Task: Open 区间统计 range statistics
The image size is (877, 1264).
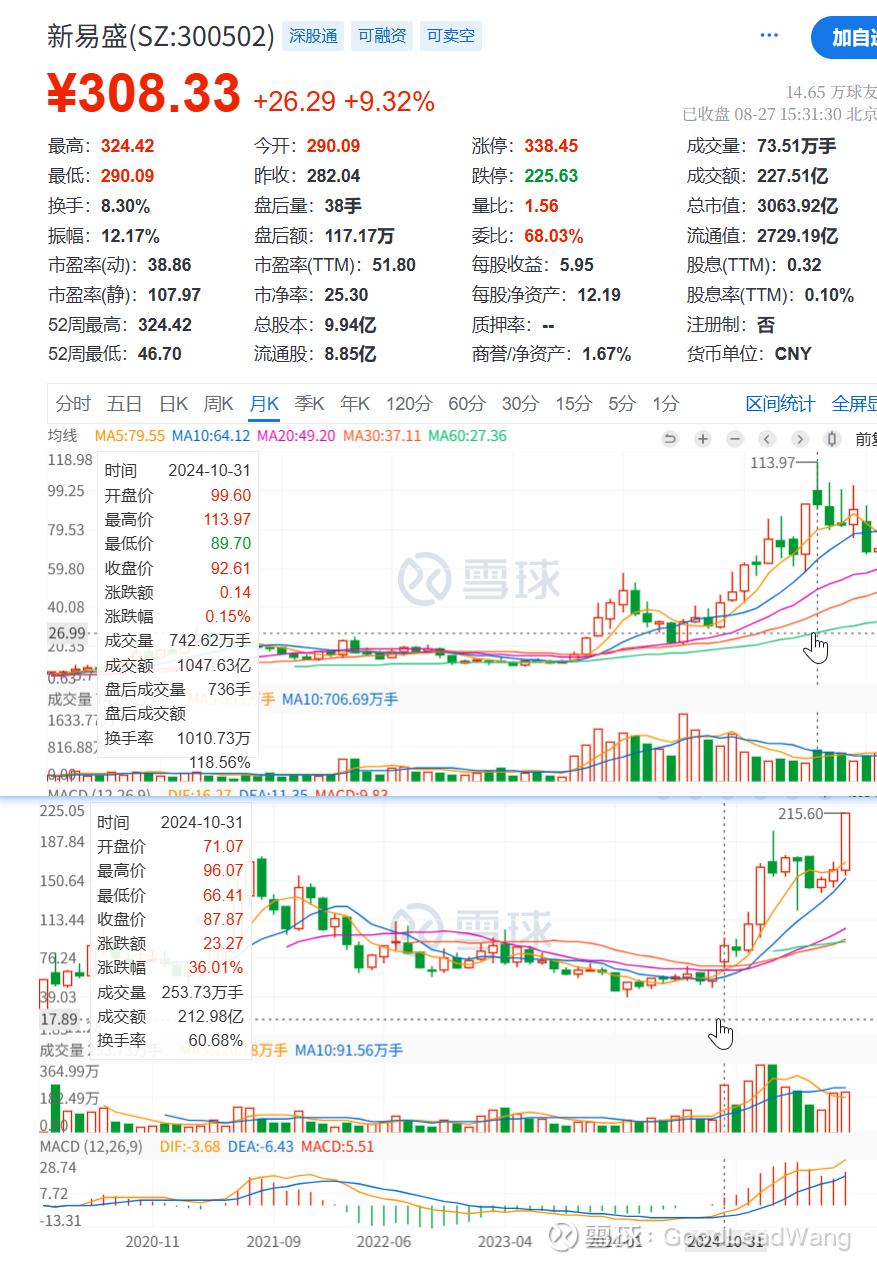Action: point(780,404)
